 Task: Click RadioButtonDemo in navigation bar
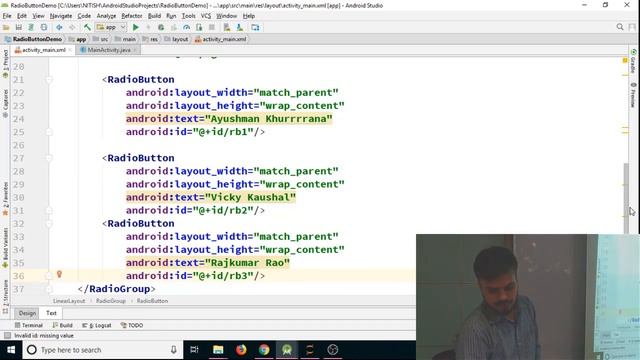coord(33,39)
